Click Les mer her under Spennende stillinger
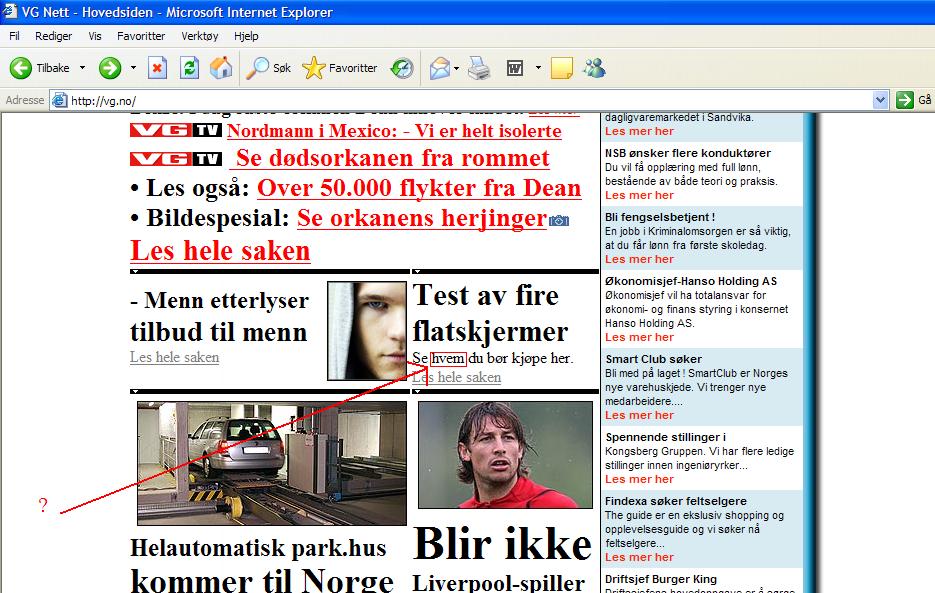The width and height of the screenshot is (935, 593). click(x=639, y=479)
